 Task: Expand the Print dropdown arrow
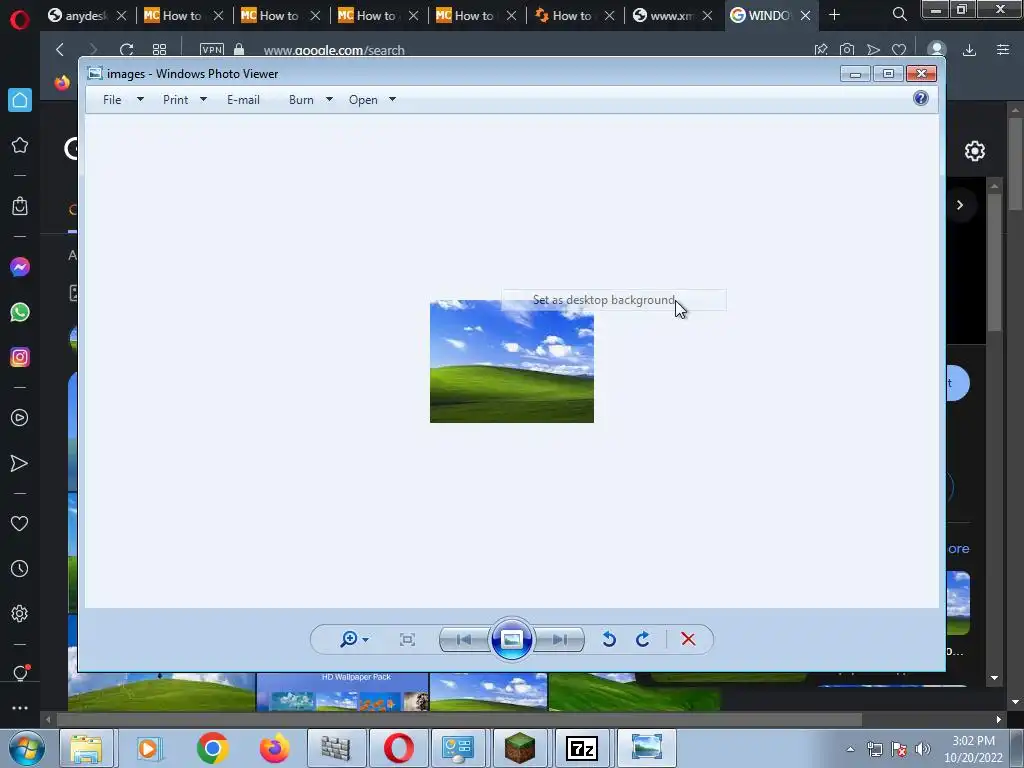click(203, 99)
